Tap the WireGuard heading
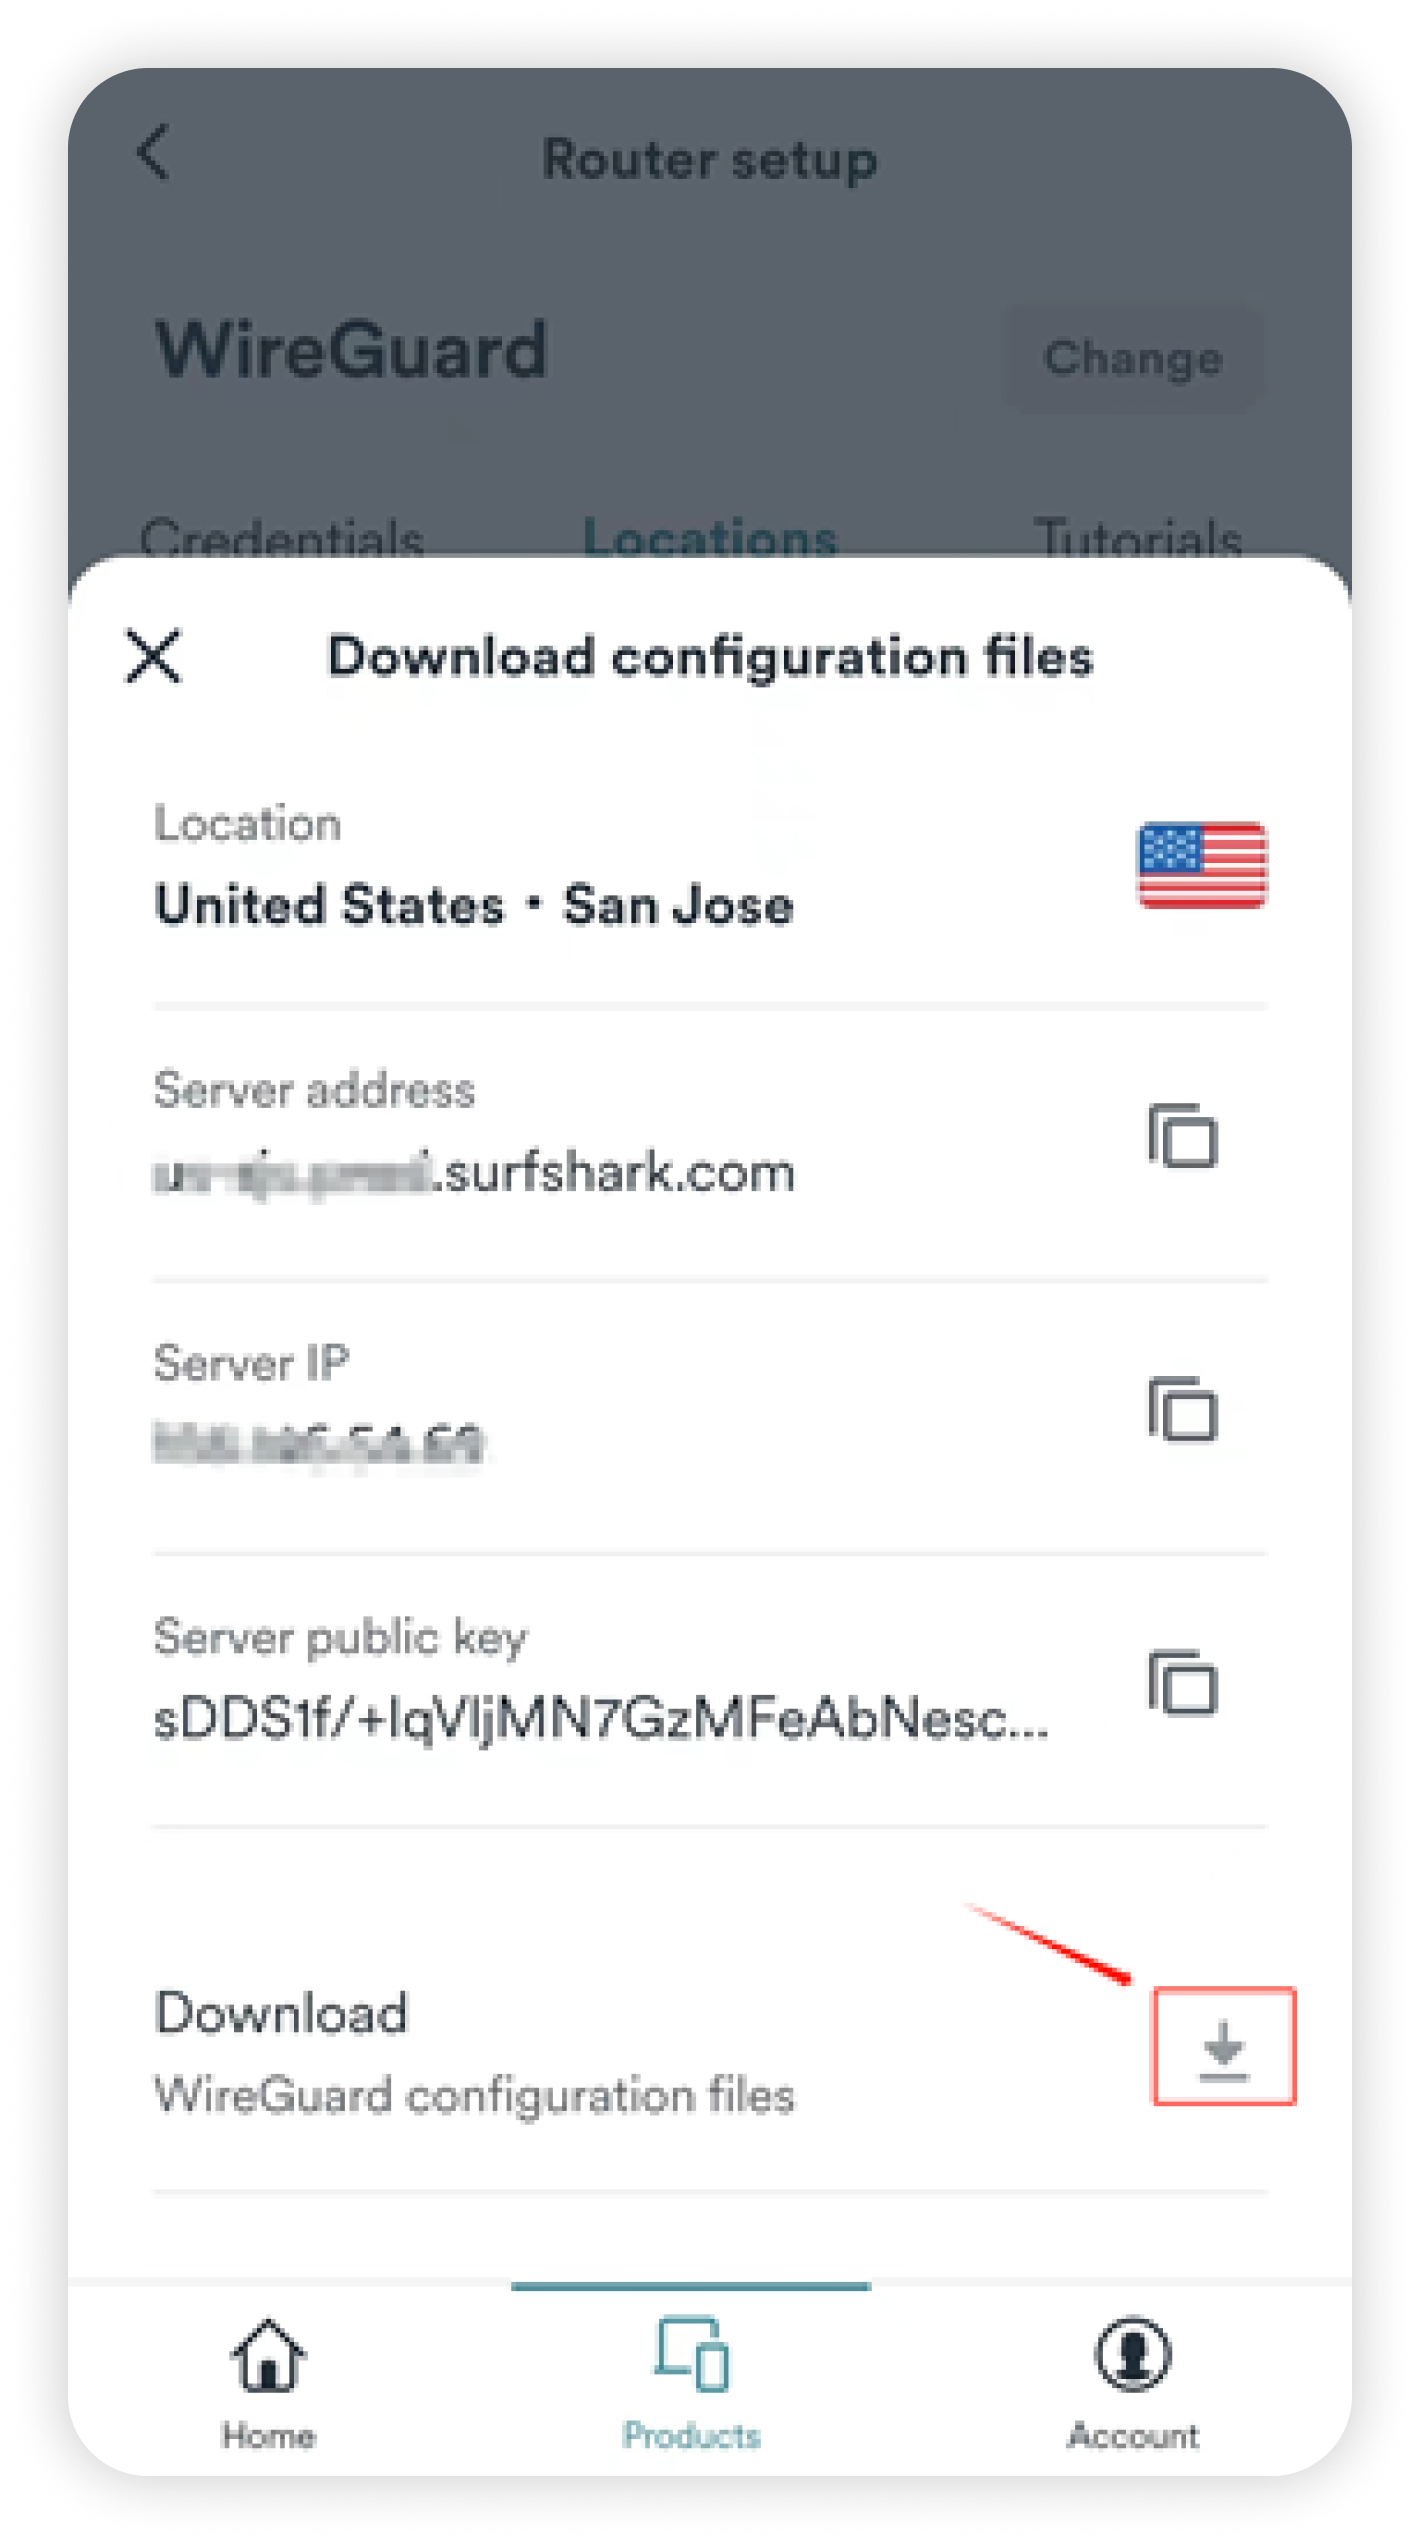 (x=352, y=350)
